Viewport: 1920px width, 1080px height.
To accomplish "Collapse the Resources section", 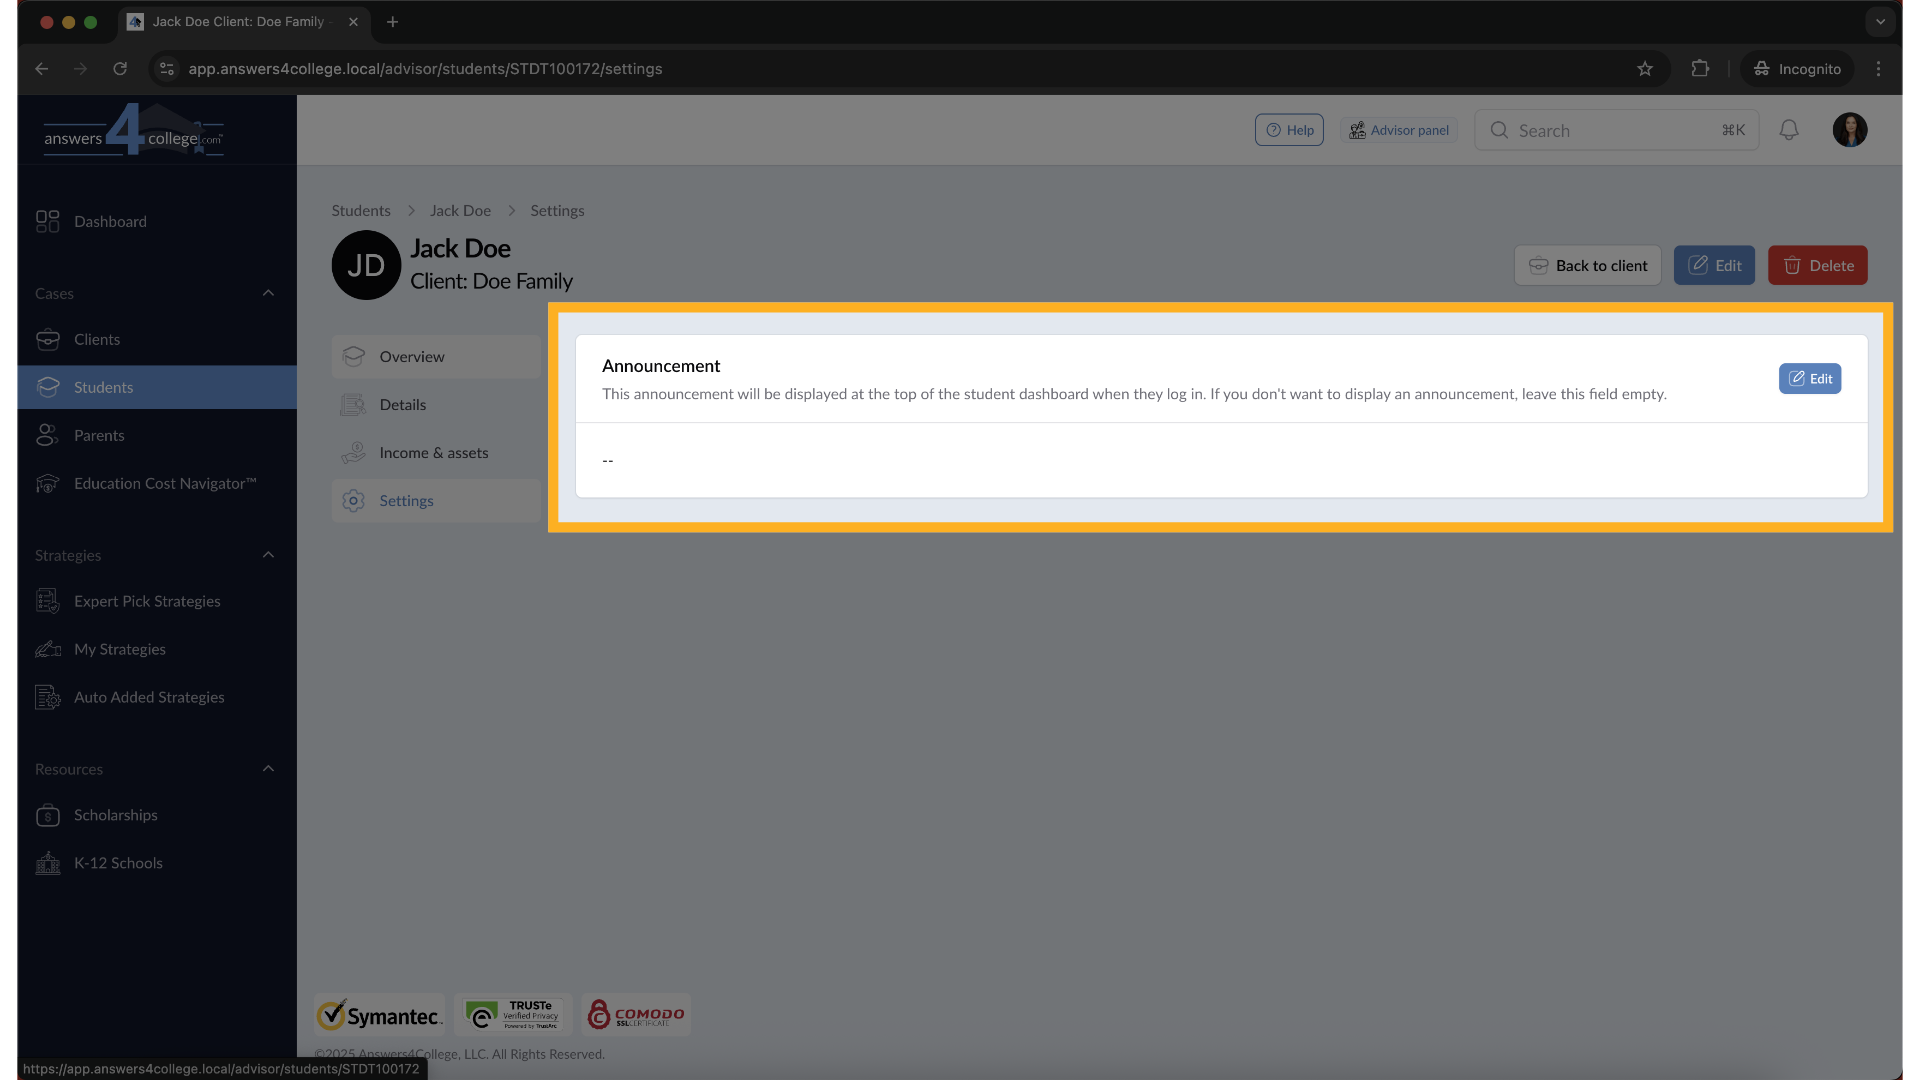I will pyautogui.click(x=268, y=768).
